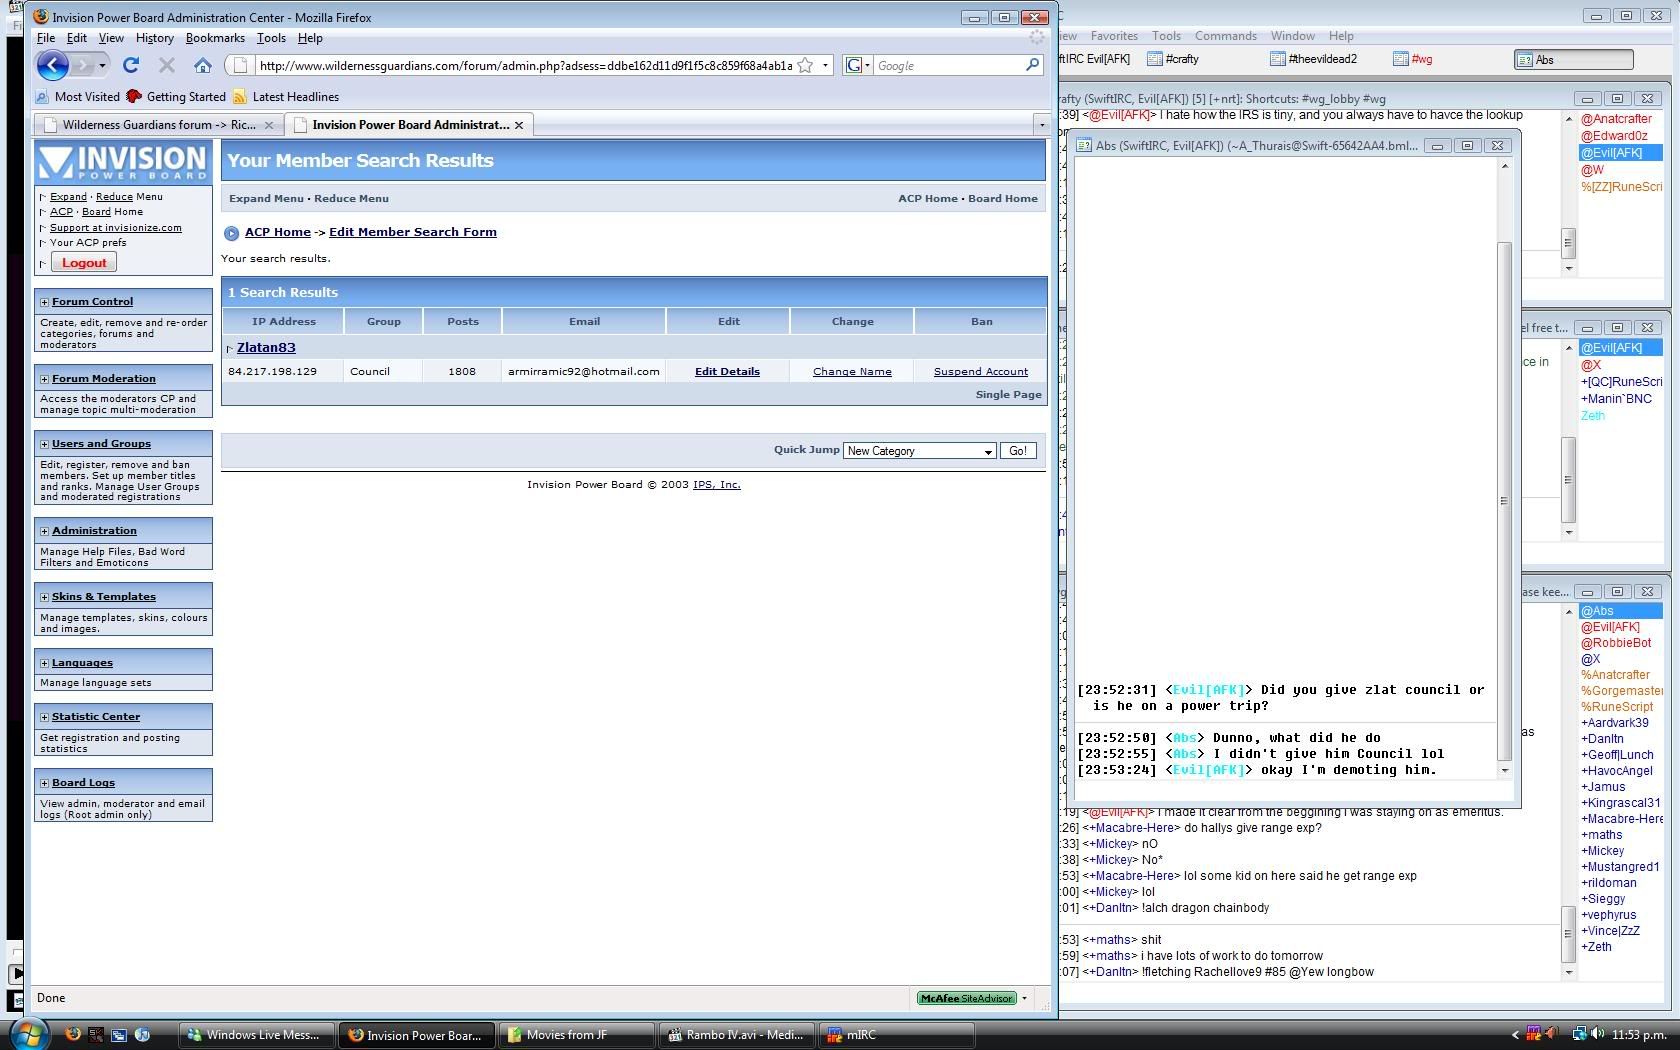
Task: Open the URL history dropdown arrow
Action: coord(825,66)
